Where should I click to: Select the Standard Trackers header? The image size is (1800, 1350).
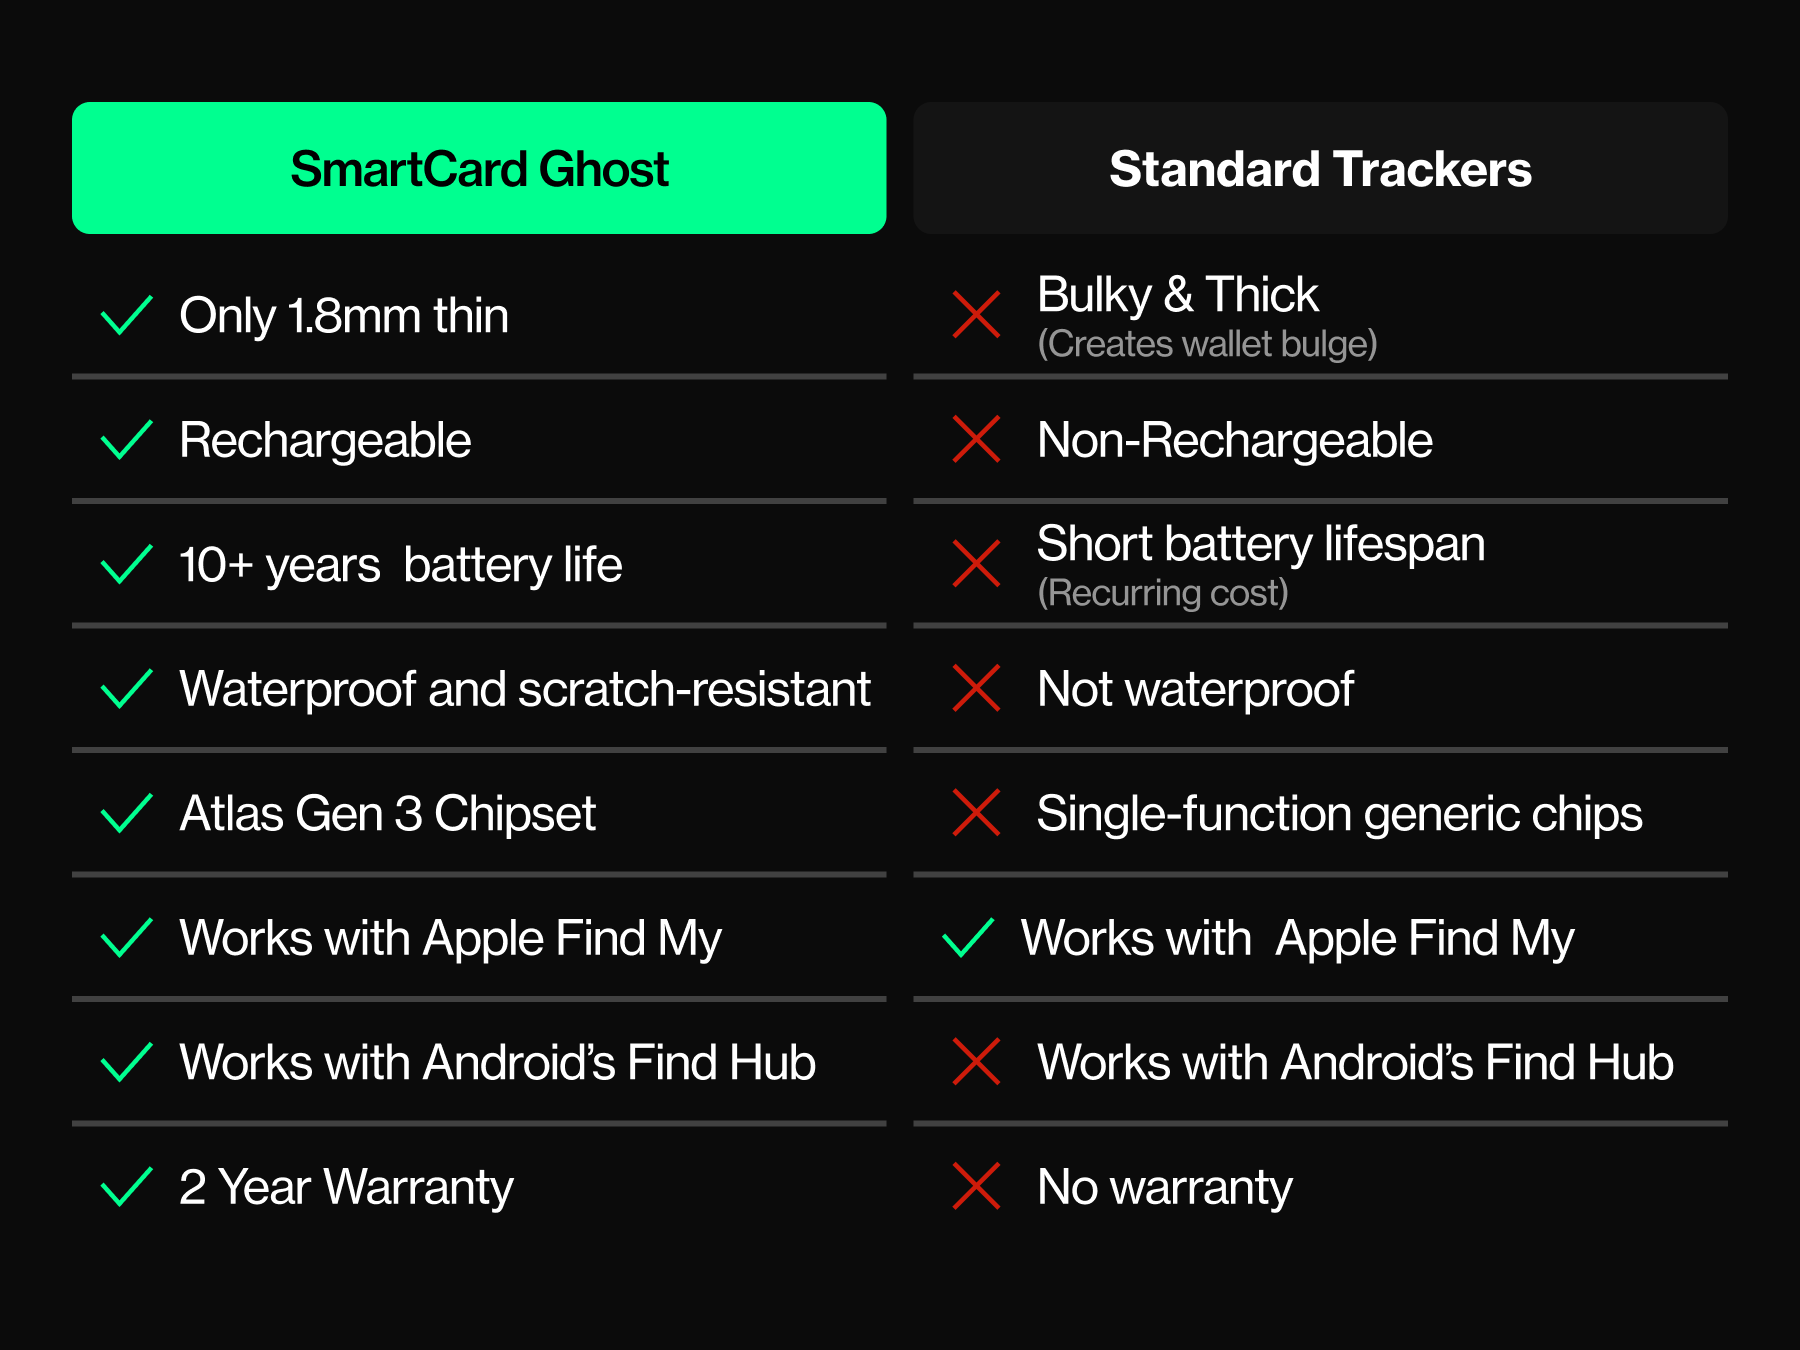1320,168
